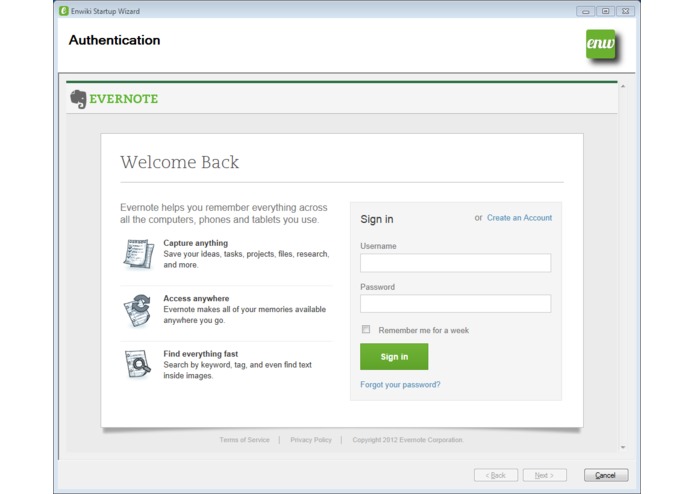Open the Create an Account link
Screen dimensions: 695x494
coord(519,218)
